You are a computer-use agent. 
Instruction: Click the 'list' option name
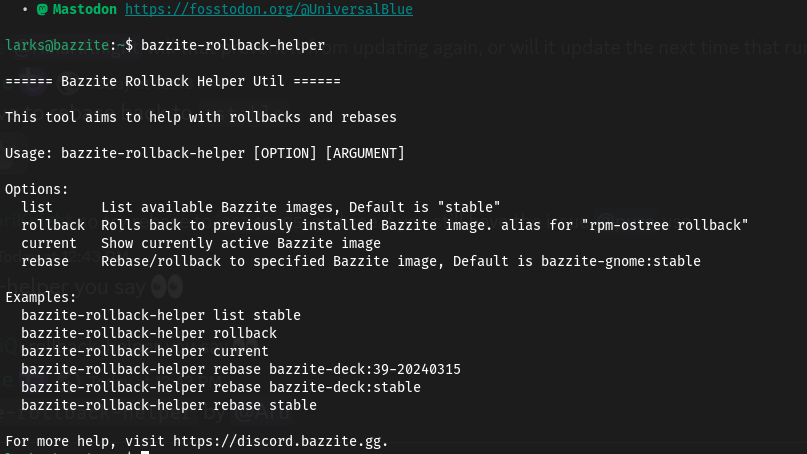[37, 207]
